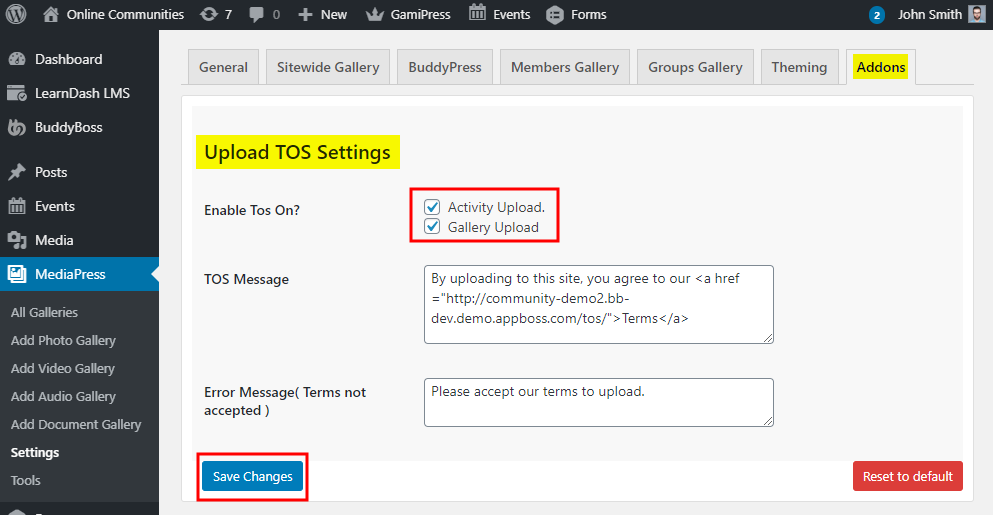Open MediaPress Settings submenu item
Viewport: 993px width, 515px height.
tap(35, 452)
